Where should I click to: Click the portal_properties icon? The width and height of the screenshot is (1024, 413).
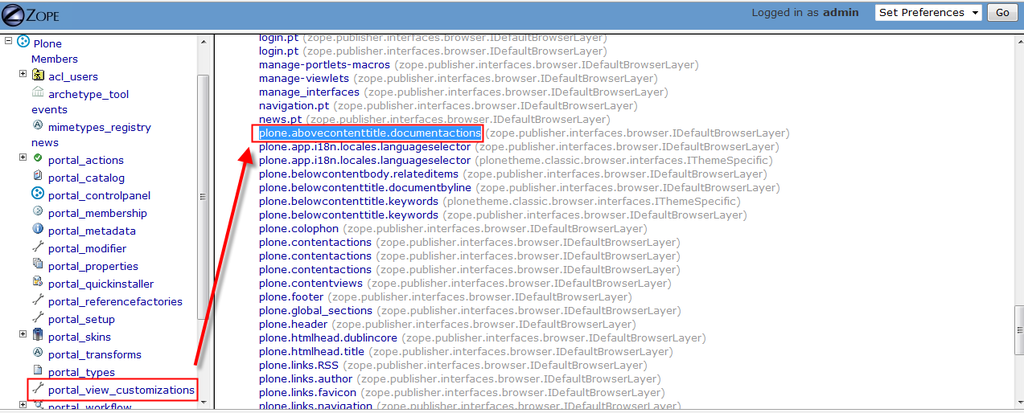[38, 264]
